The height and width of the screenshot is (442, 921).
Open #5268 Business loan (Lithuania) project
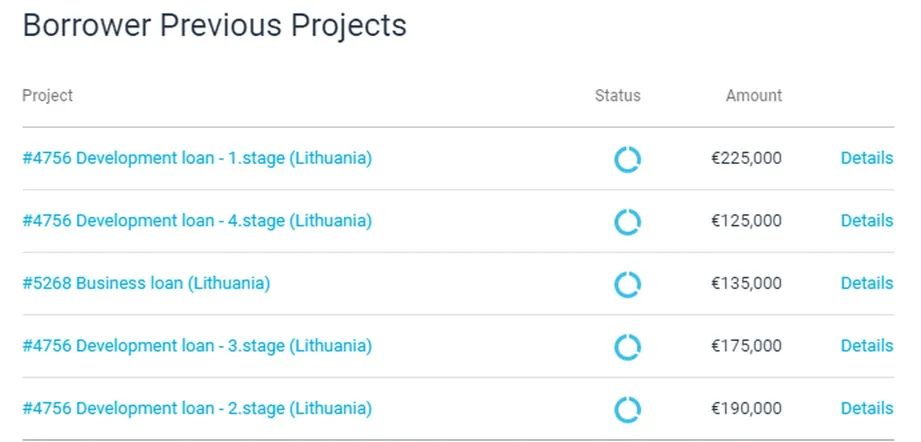click(146, 284)
